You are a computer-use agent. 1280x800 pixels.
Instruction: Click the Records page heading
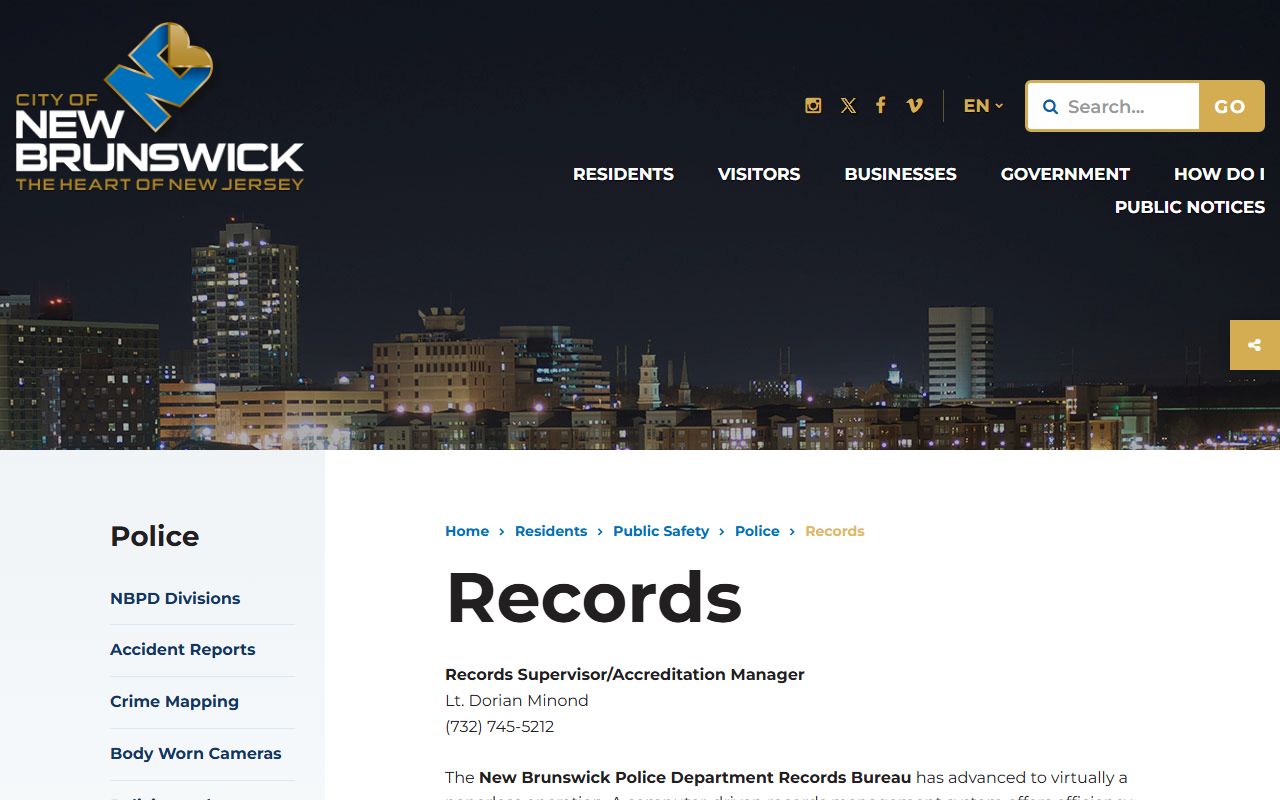pyautogui.click(x=594, y=598)
